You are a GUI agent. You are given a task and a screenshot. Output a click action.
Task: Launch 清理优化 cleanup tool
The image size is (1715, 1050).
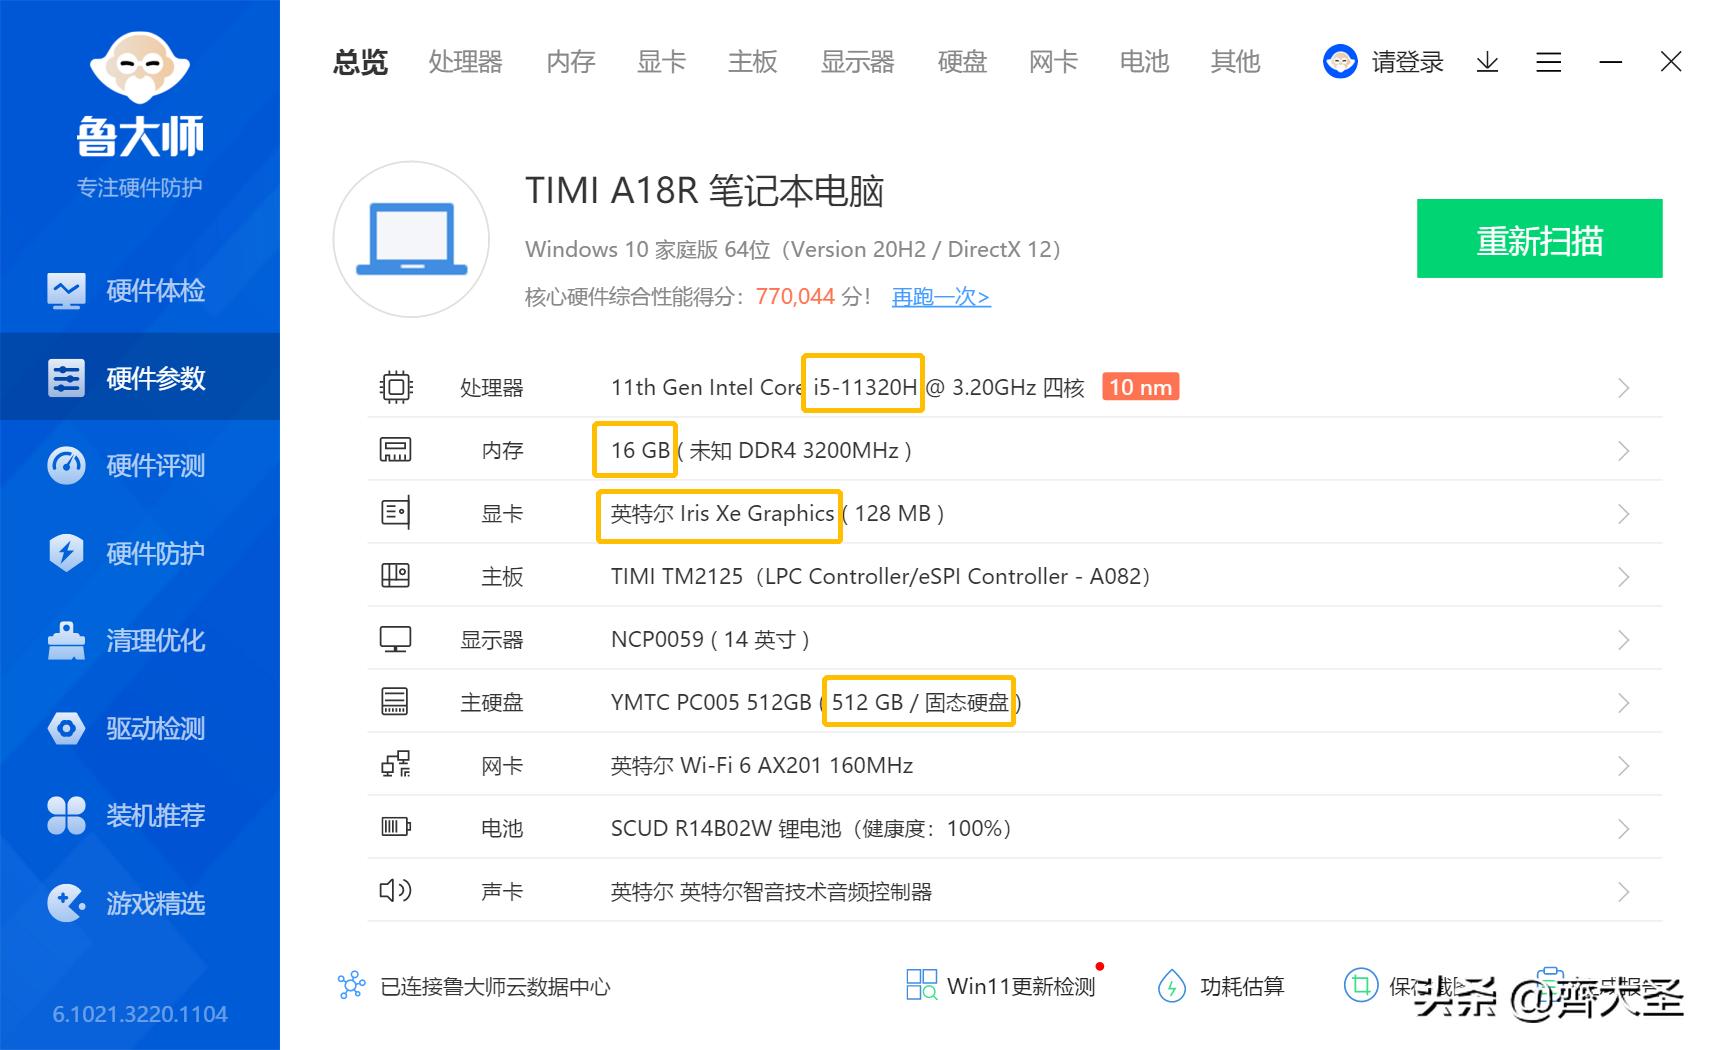tap(140, 641)
